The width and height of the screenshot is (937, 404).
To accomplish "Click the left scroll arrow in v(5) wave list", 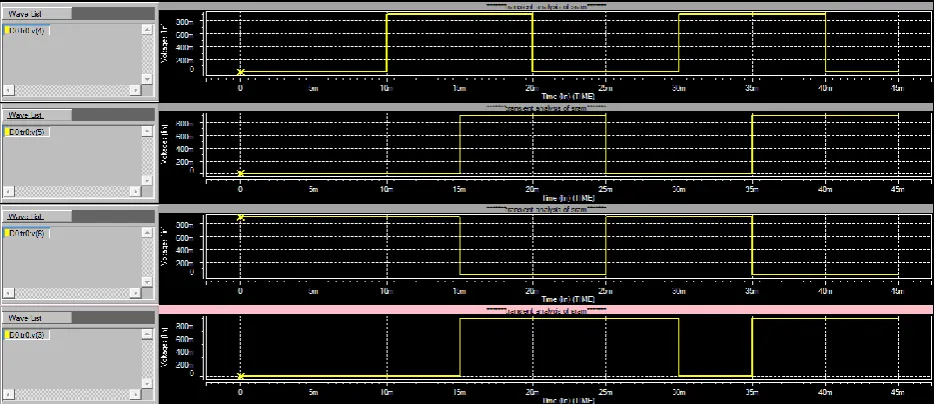I will [x=8, y=192].
